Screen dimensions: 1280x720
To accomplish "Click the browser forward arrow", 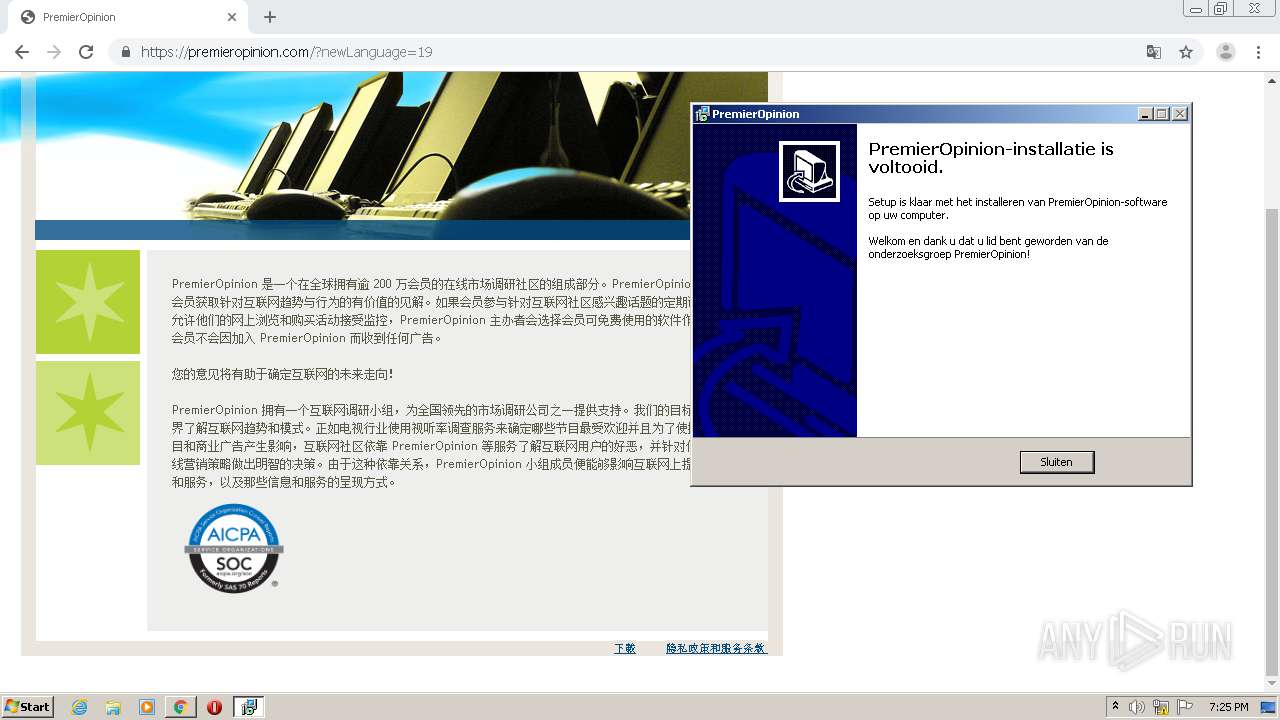I will click(54, 52).
